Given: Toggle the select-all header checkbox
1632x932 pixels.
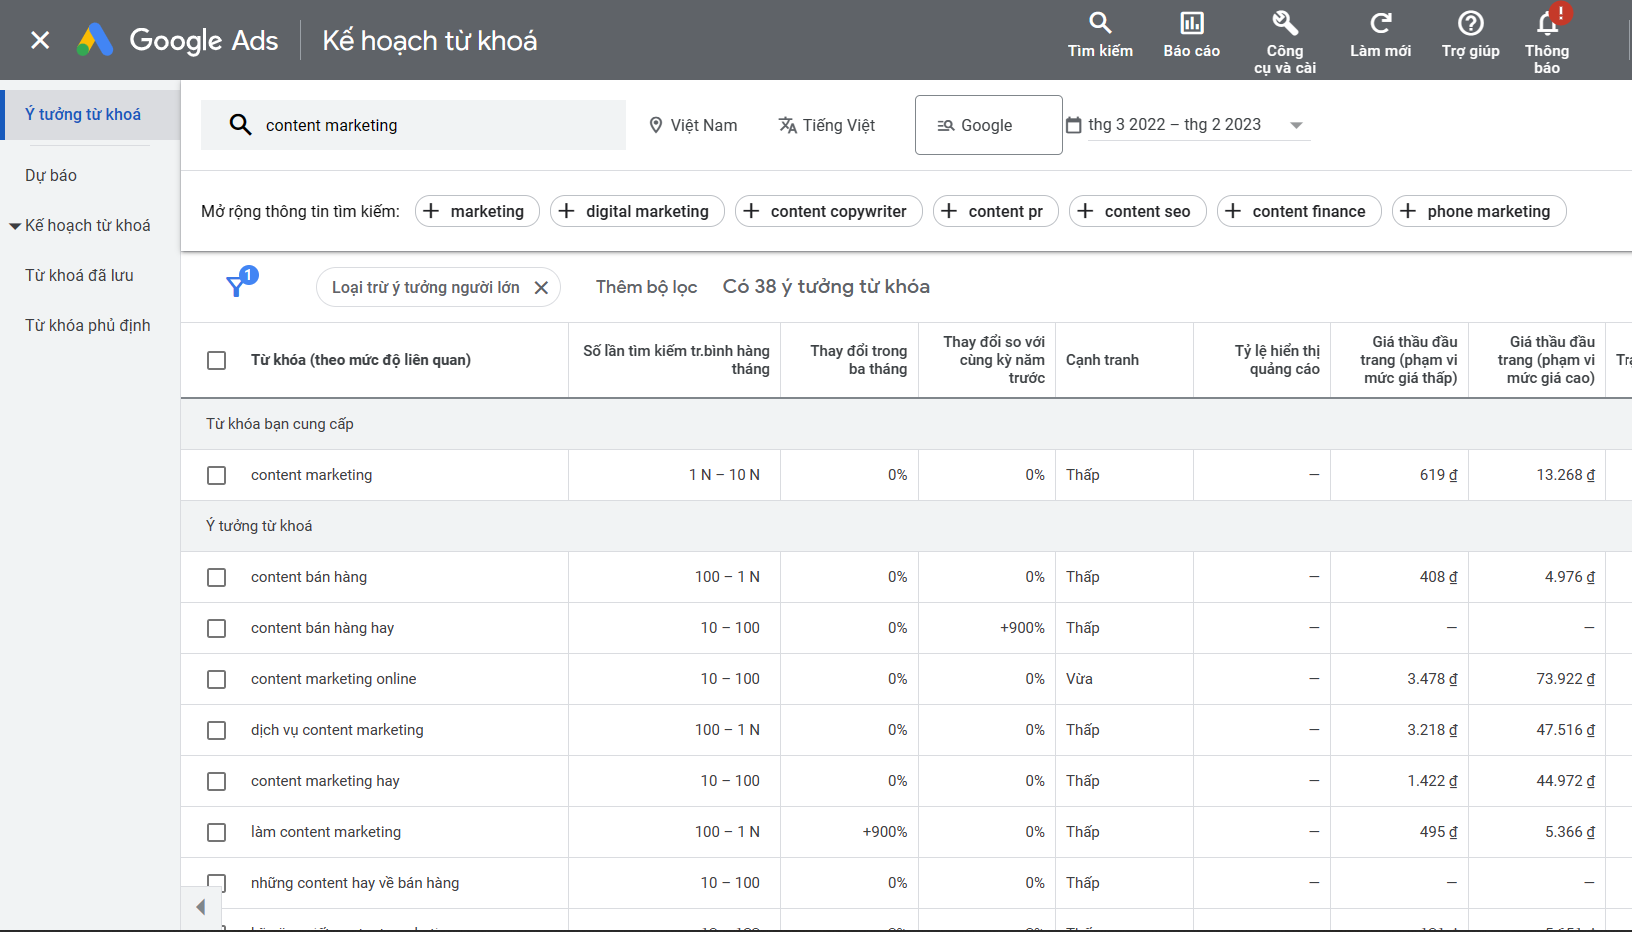Looking at the screenshot, I should point(216,360).
